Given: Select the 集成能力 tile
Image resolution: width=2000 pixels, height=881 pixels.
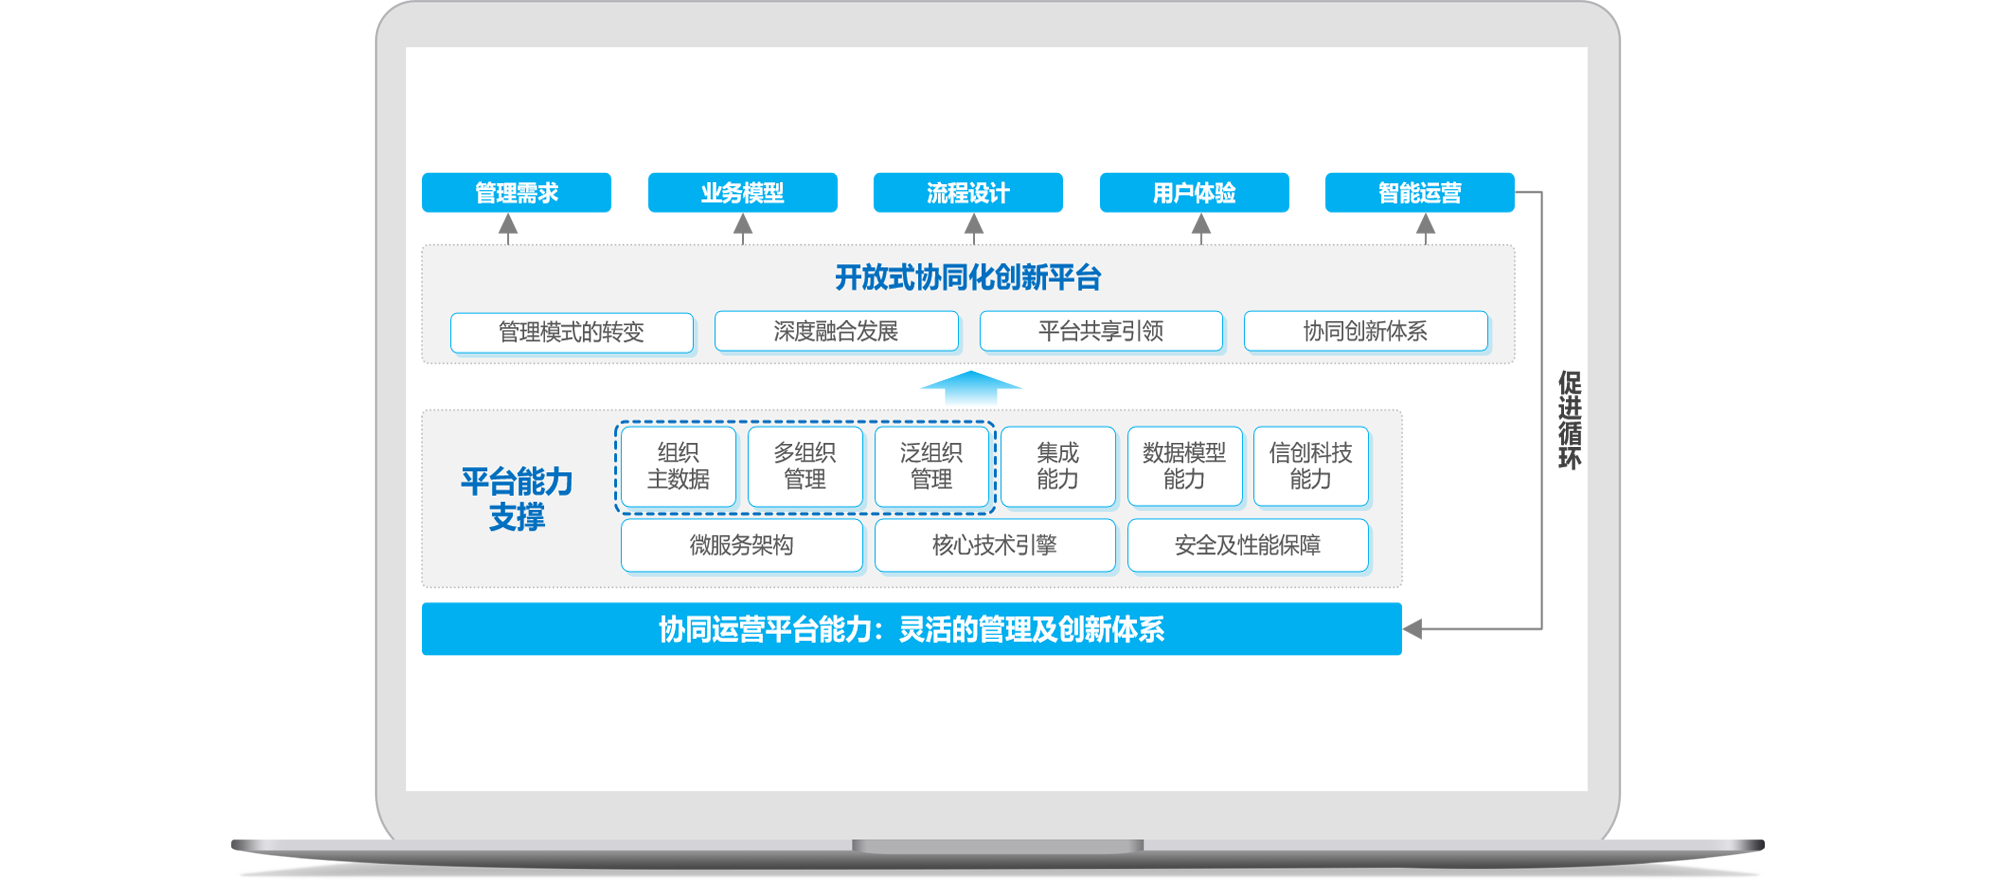Looking at the screenshot, I should pyautogui.click(x=1058, y=466).
